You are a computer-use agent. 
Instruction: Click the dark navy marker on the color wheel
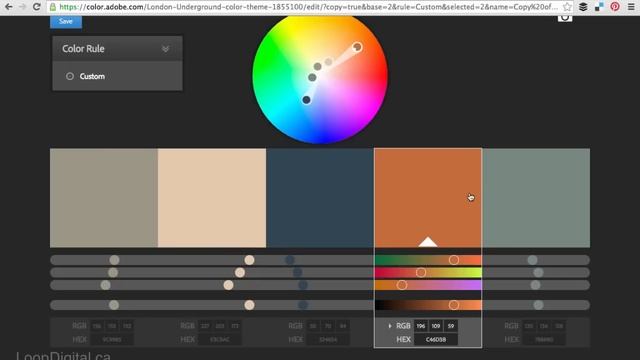tap(306, 100)
